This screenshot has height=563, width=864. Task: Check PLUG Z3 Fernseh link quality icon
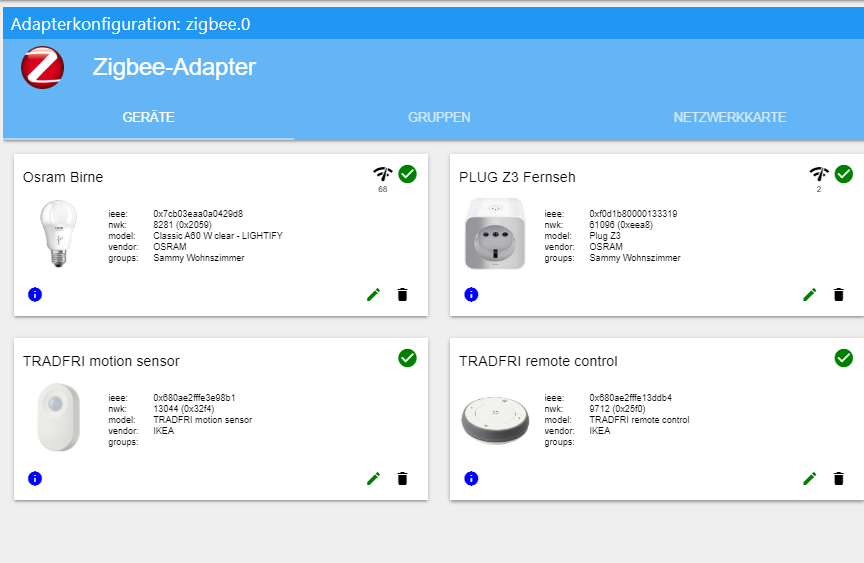pos(819,174)
